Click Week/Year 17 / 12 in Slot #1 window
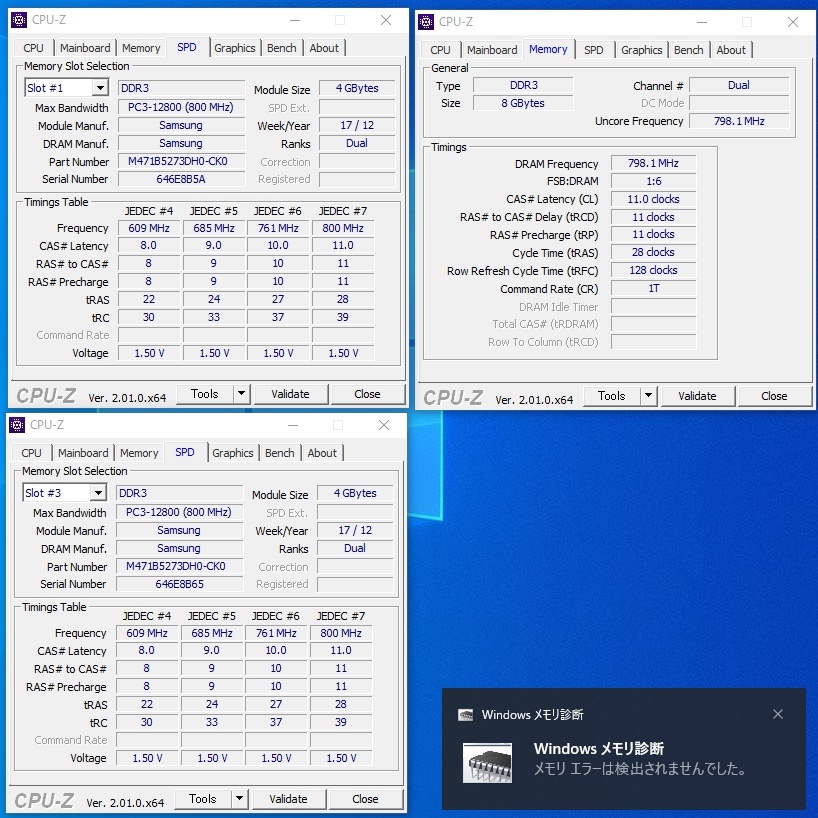Viewport: 818px width, 818px height. [x=357, y=125]
